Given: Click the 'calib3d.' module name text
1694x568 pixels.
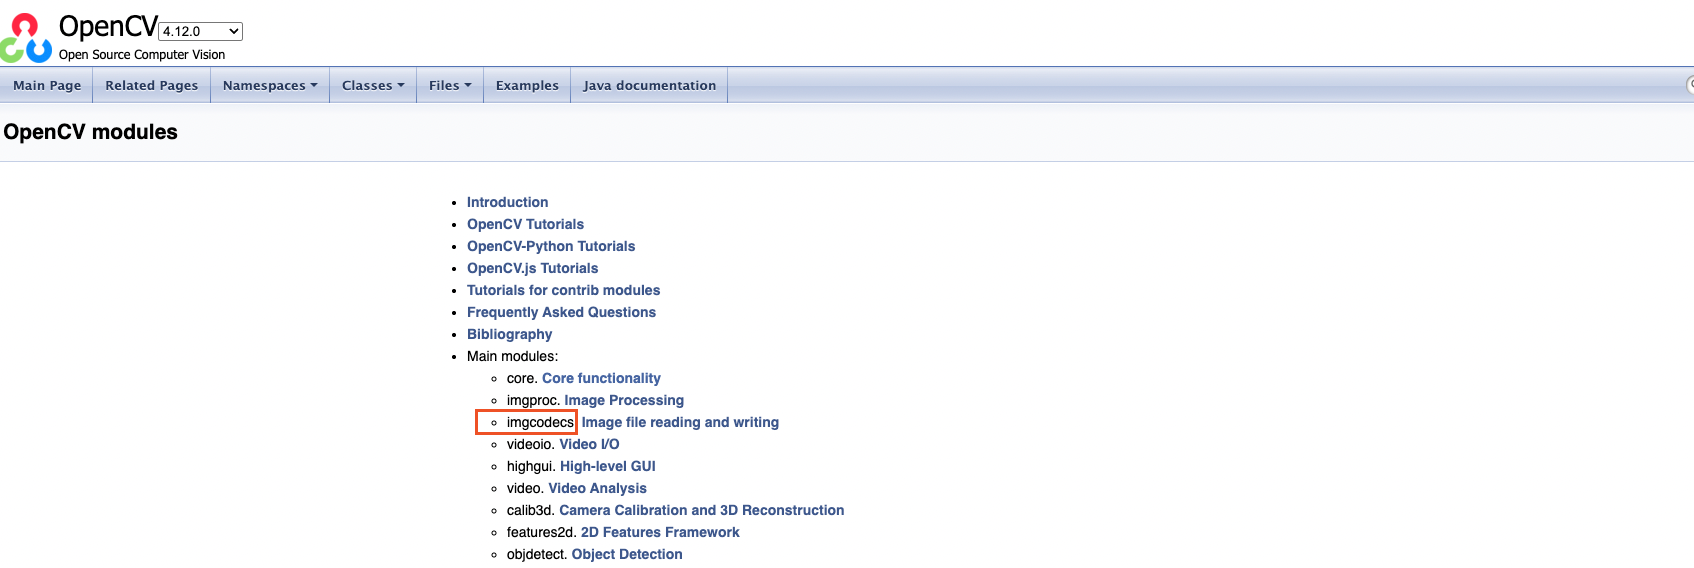Looking at the screenshot, I should pyautogui.click(x=530, y=510).
